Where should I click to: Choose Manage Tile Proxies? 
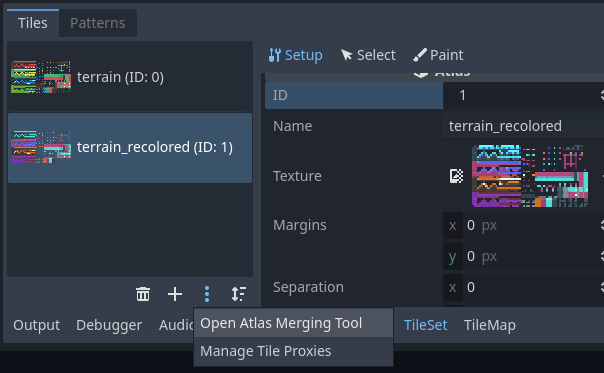click(x=293, y=351)
